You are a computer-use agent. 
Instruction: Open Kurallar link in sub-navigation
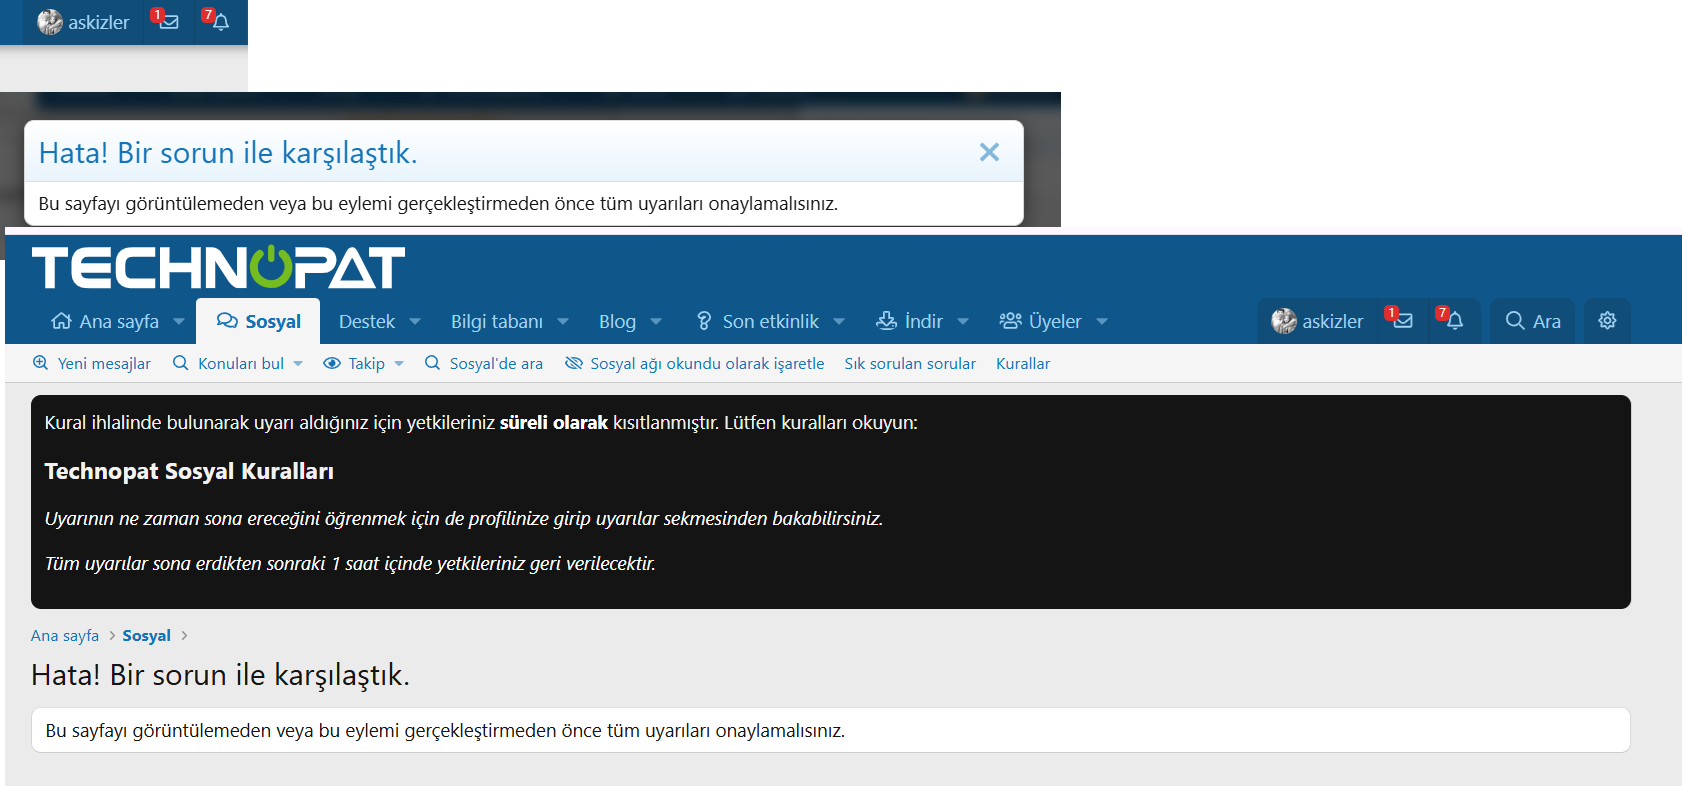(x=1023, y=363)
